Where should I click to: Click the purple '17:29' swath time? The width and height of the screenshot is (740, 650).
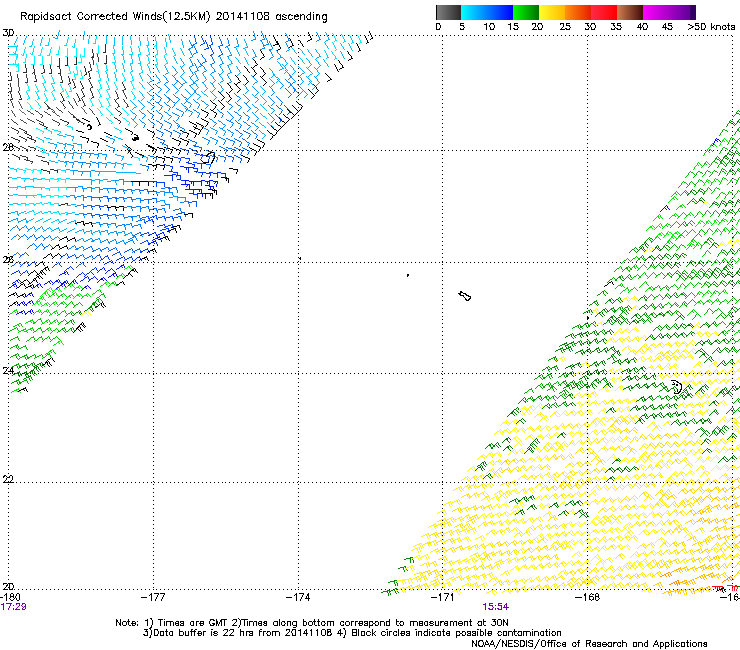tap(13, 607)
